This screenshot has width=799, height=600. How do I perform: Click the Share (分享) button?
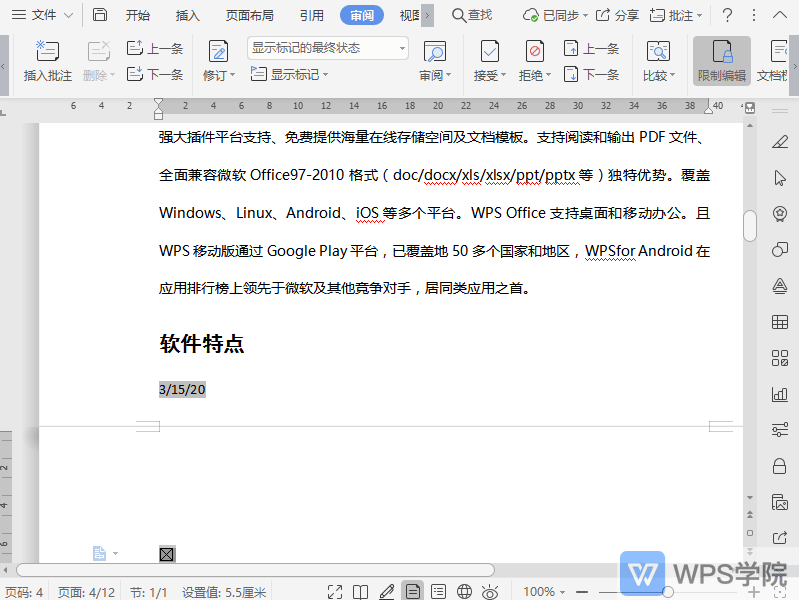(x=617, y=15)
